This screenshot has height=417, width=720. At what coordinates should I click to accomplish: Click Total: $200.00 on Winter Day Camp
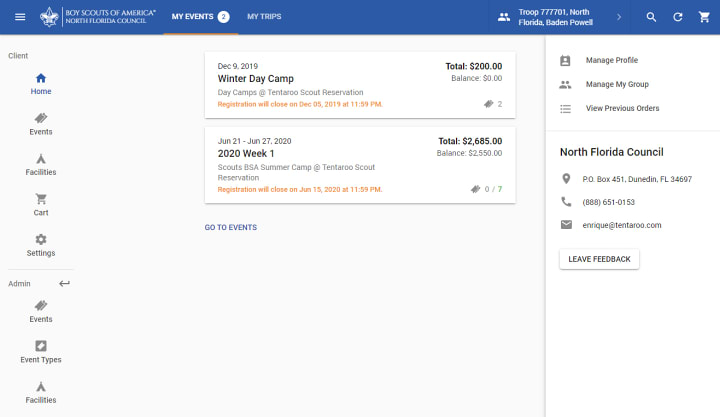tap(473, 66)
